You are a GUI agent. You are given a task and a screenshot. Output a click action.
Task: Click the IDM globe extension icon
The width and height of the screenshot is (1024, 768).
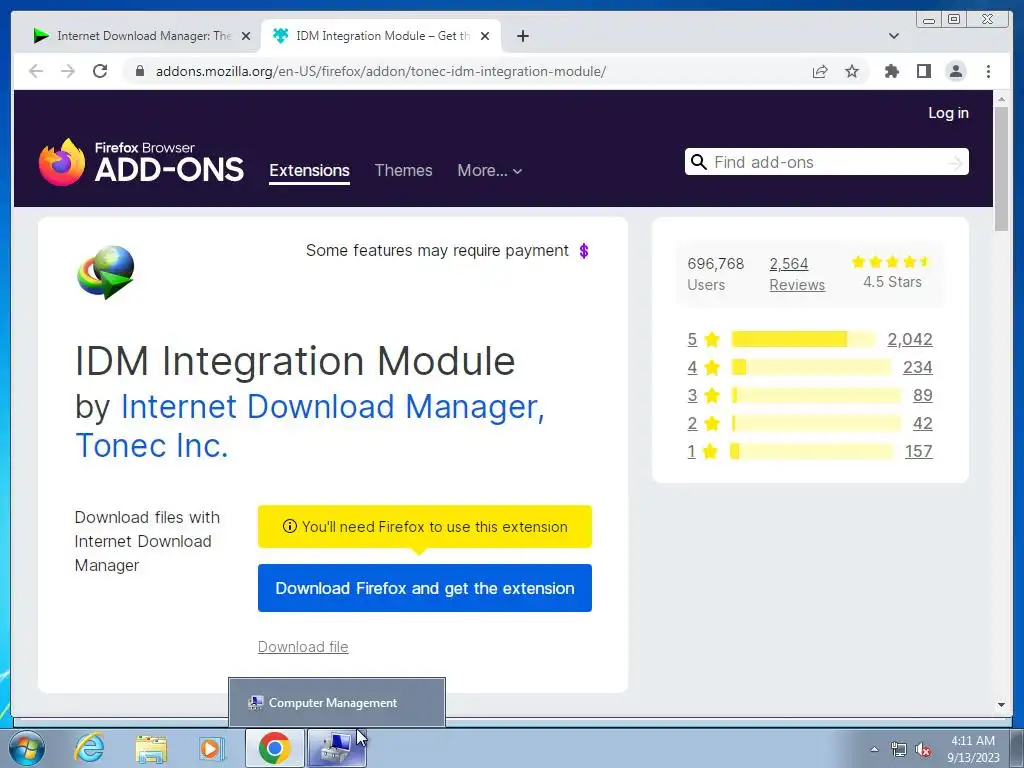pos(106,272)
